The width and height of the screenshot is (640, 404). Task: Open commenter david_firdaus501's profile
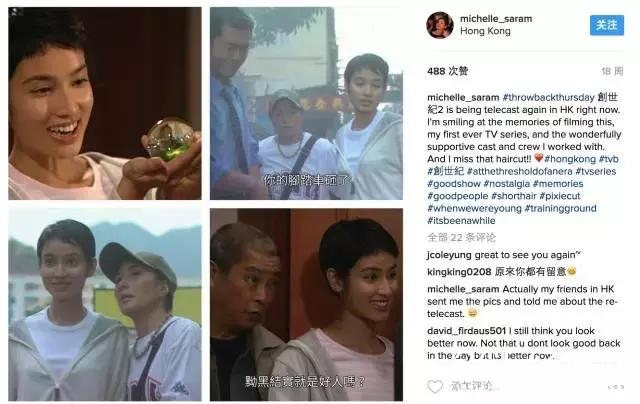(467, 331)
